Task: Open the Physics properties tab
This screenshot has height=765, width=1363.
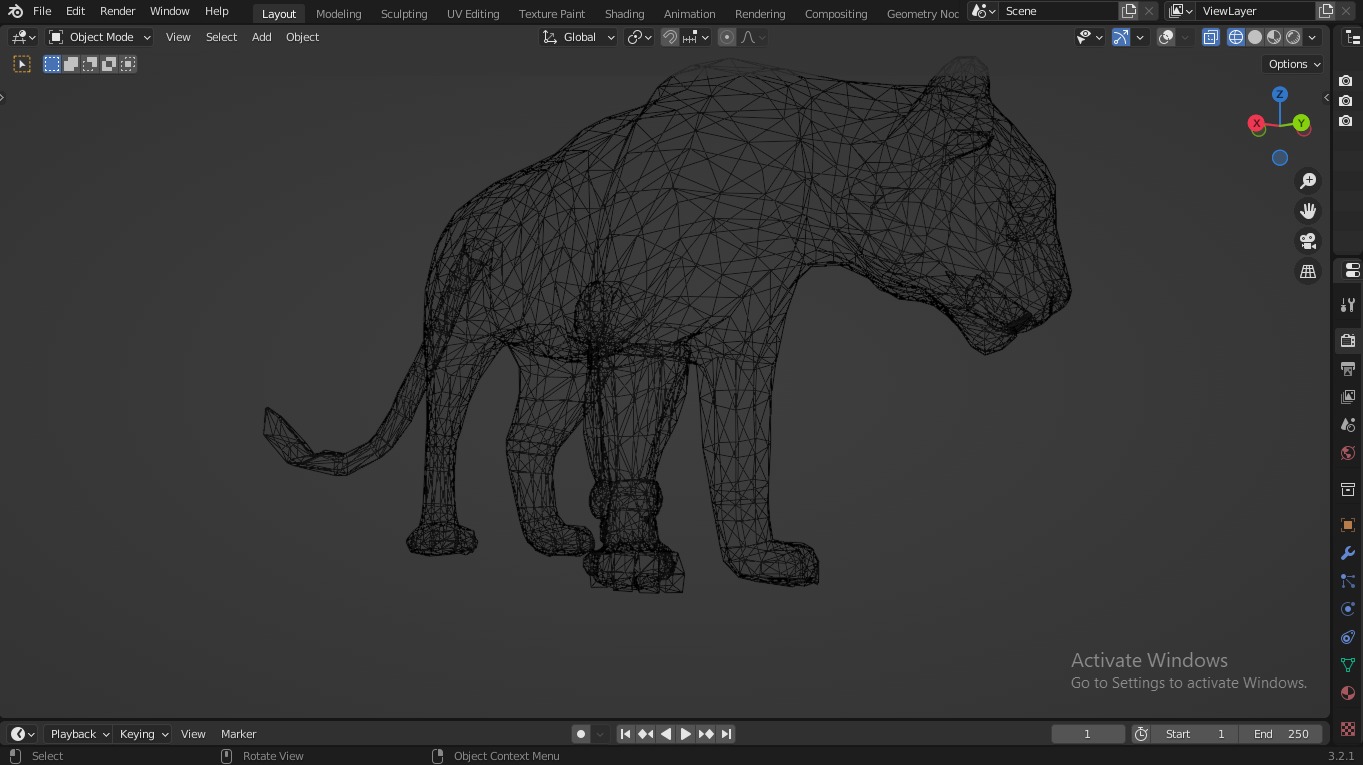Action: [1348, 609]
